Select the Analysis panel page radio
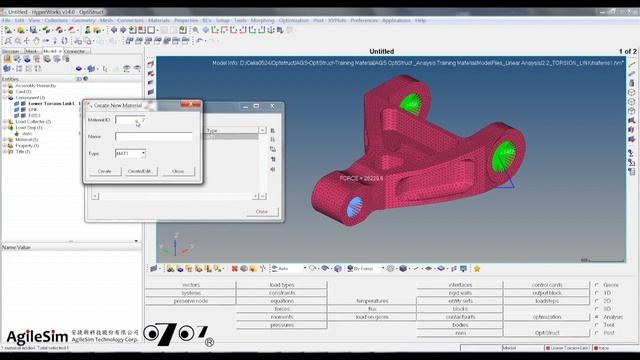This screenshot has height=360, width=640. pos(597,317)
